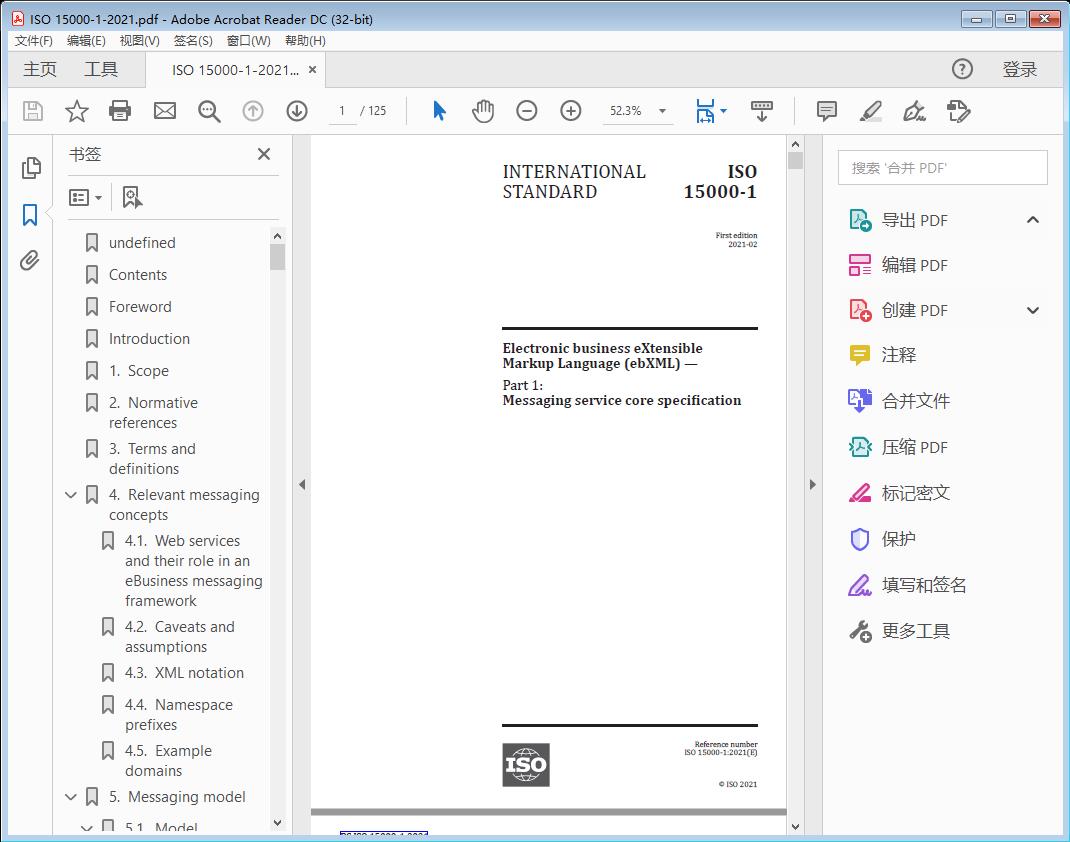Collapse the '4. Relevant messaging concepts' bookmark

pos(70,494)
